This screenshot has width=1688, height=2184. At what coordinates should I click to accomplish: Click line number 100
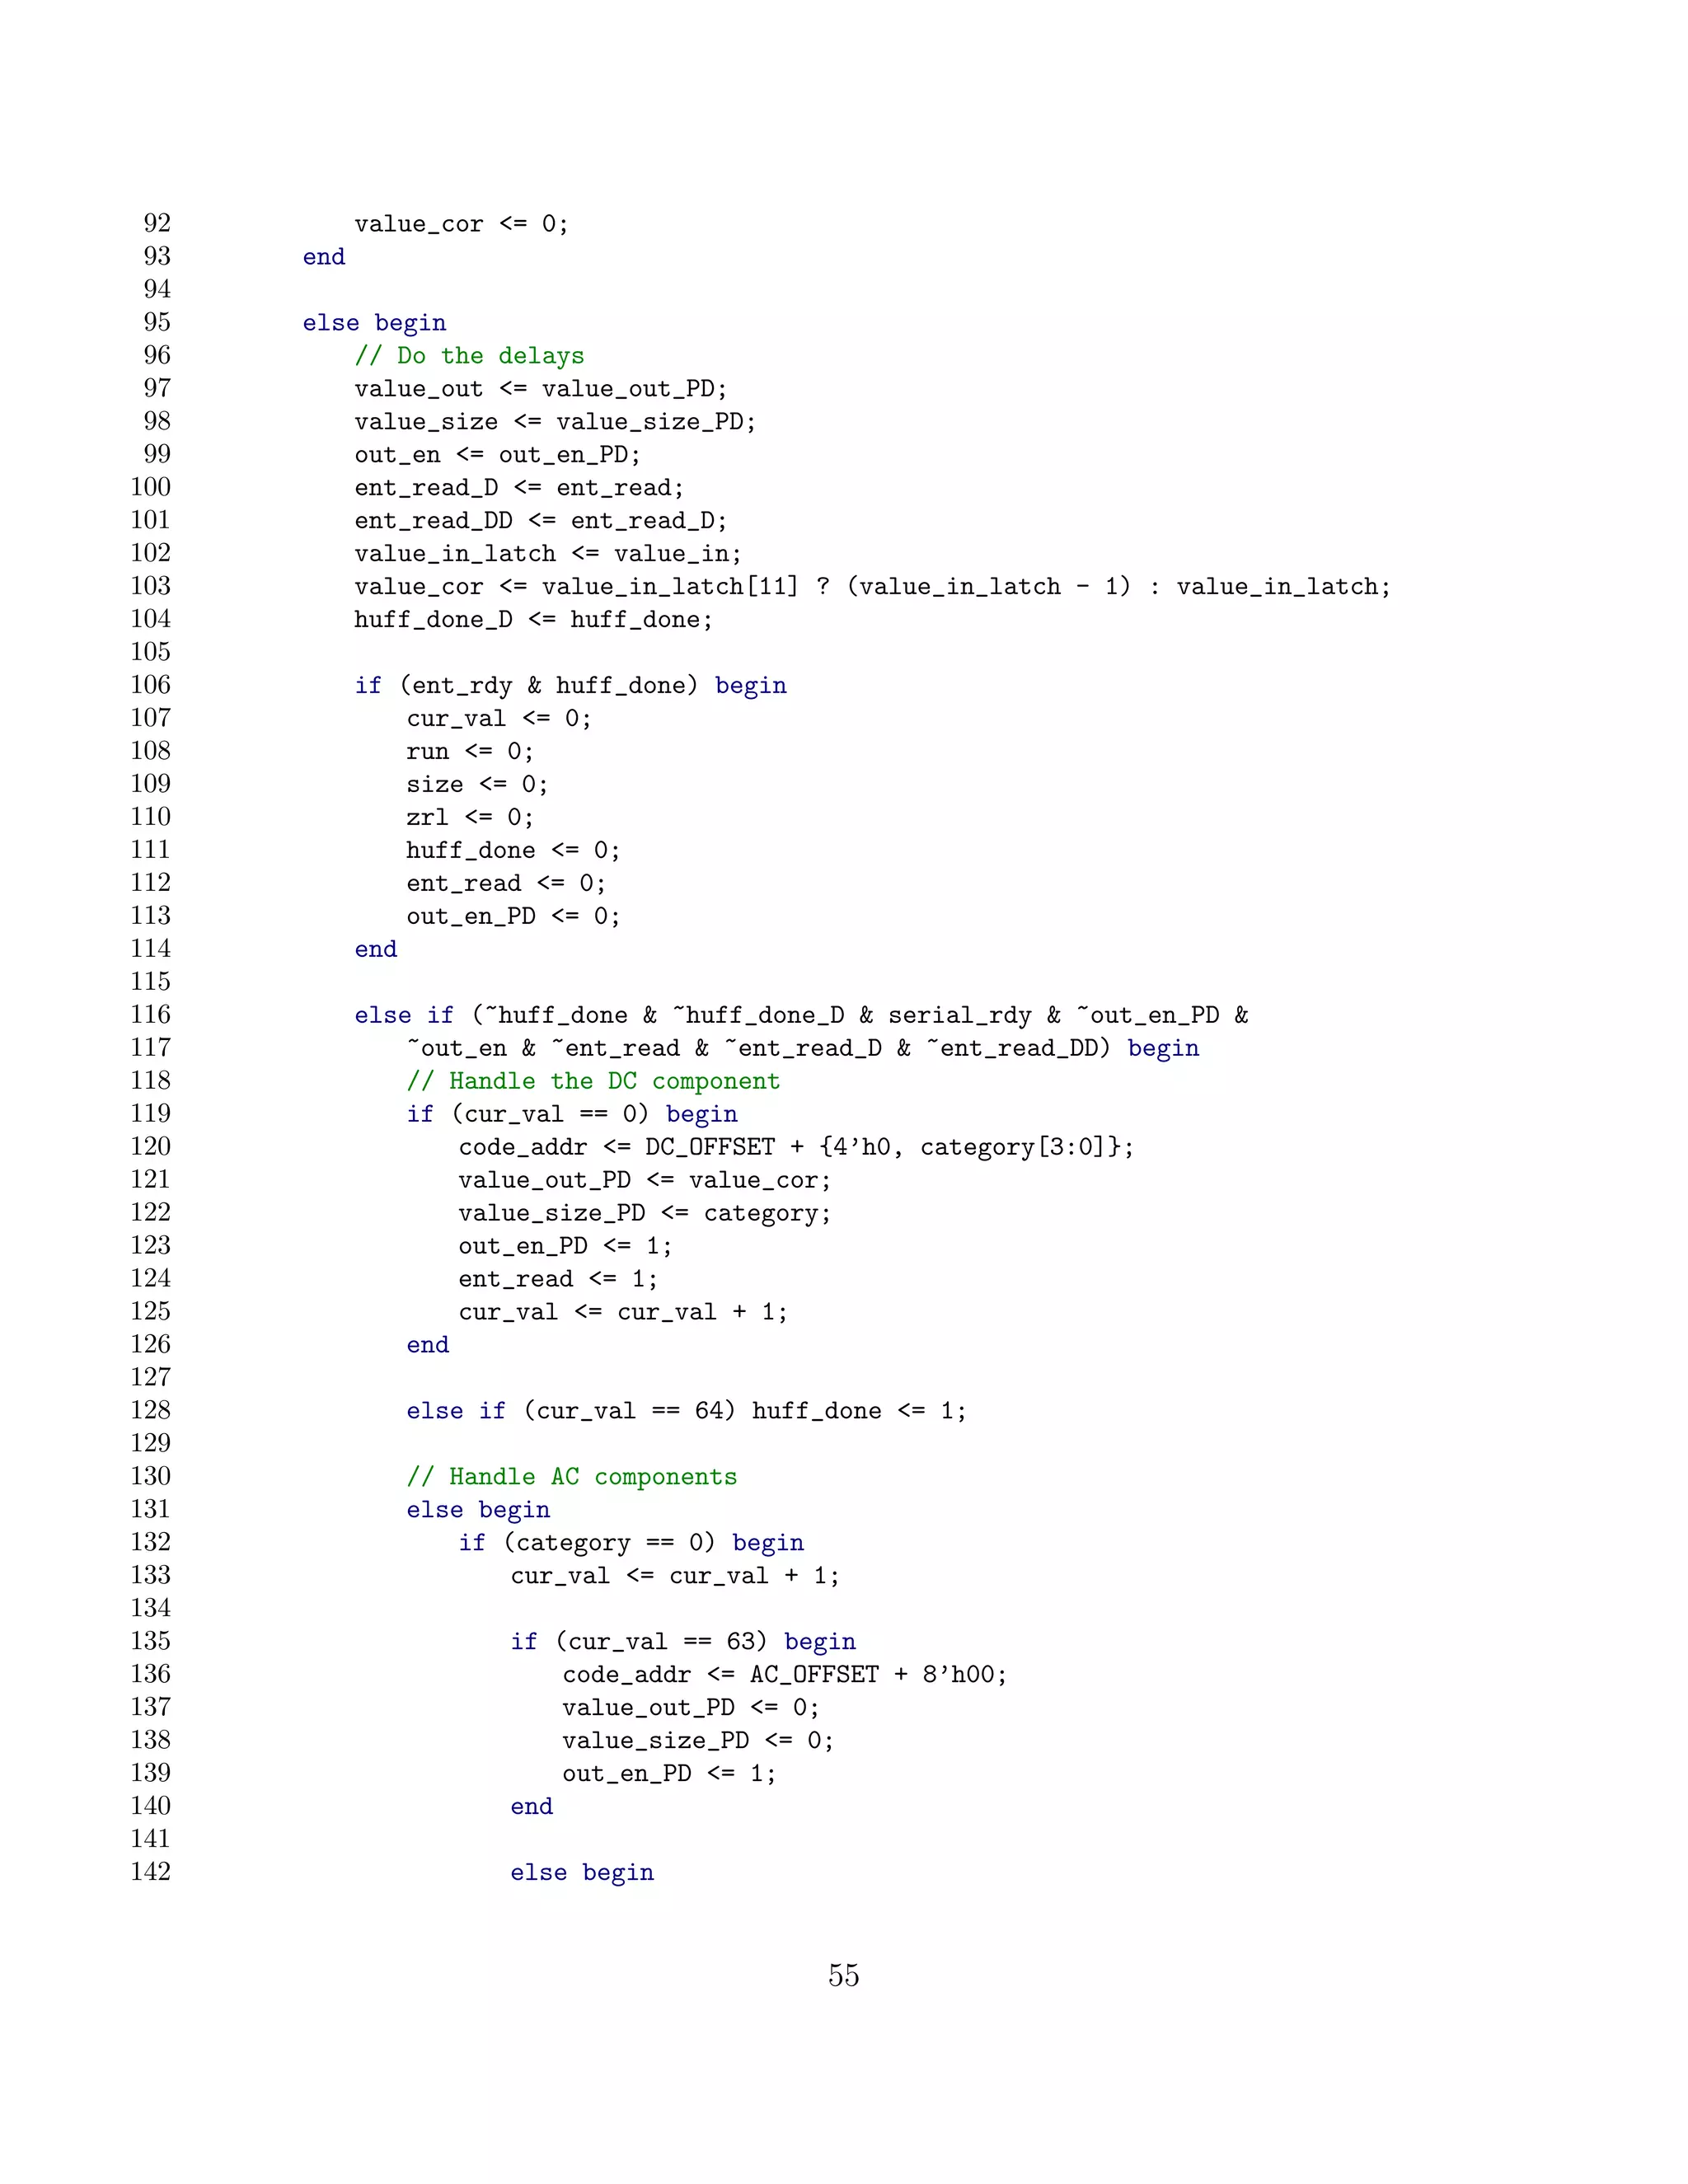(x=150, y=487)
